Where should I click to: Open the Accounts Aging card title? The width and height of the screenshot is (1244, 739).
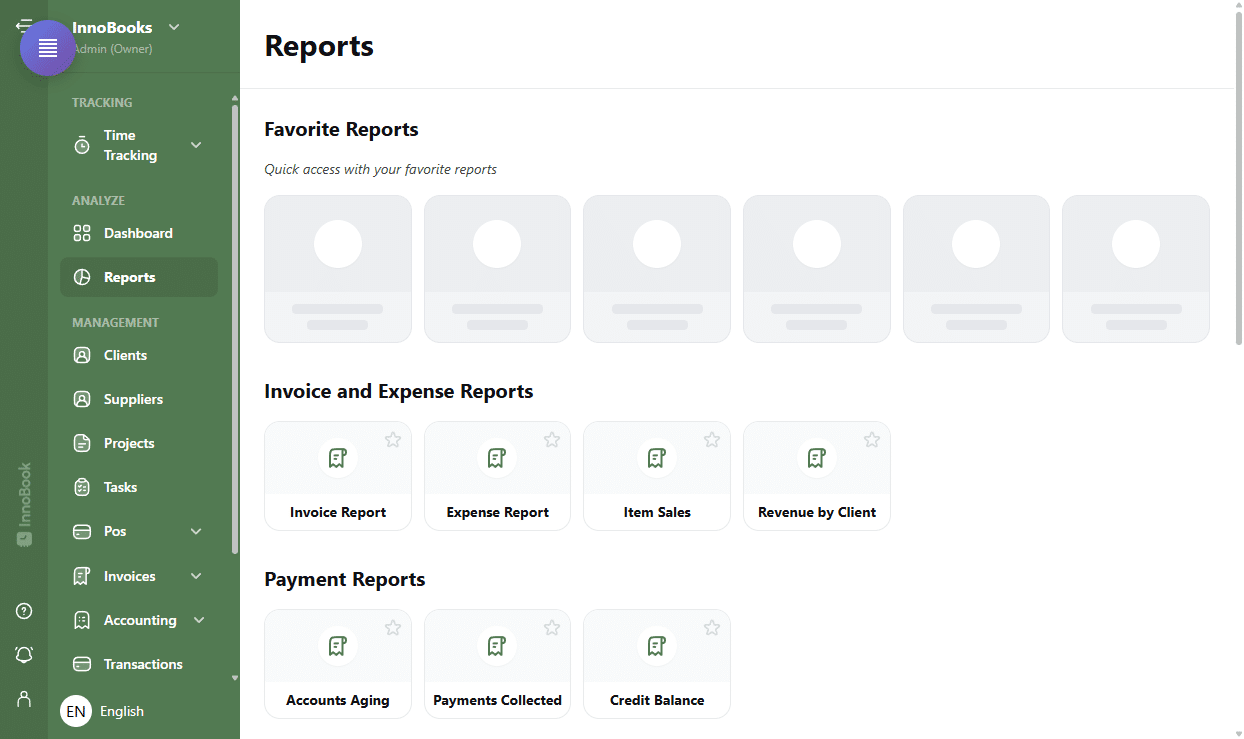pos(338,700)
